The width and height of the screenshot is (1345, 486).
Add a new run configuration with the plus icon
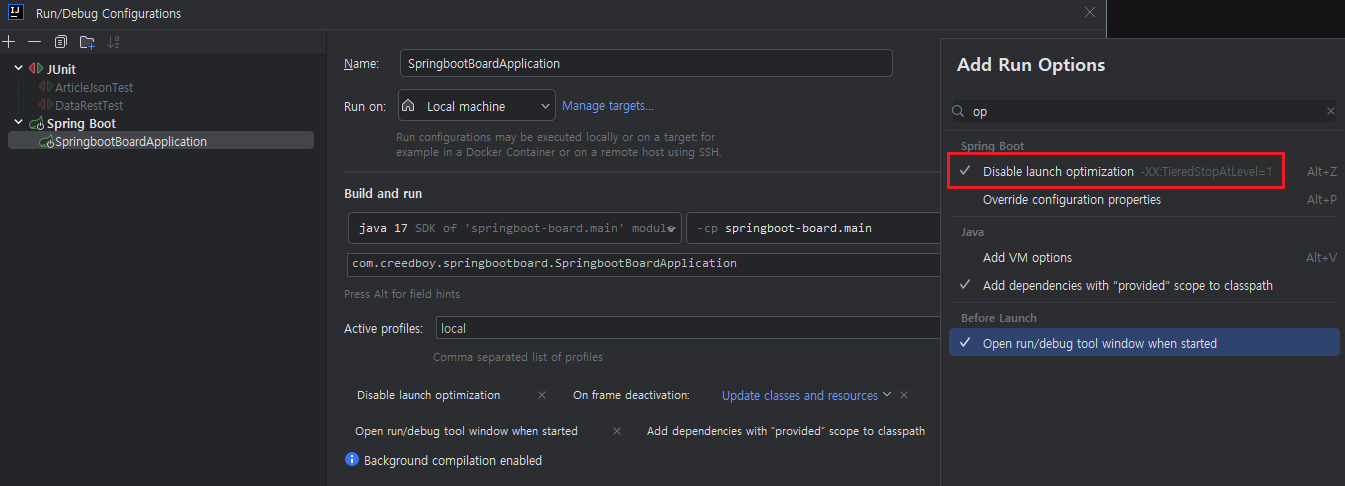(9, 42)
